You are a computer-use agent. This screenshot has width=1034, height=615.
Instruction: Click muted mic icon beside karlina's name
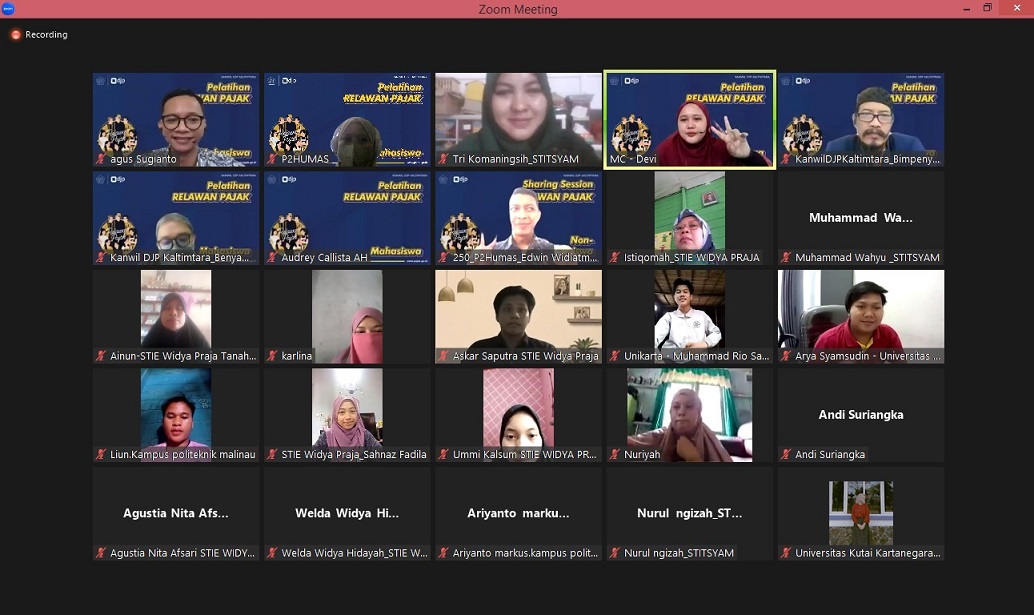tap(272, 356)
